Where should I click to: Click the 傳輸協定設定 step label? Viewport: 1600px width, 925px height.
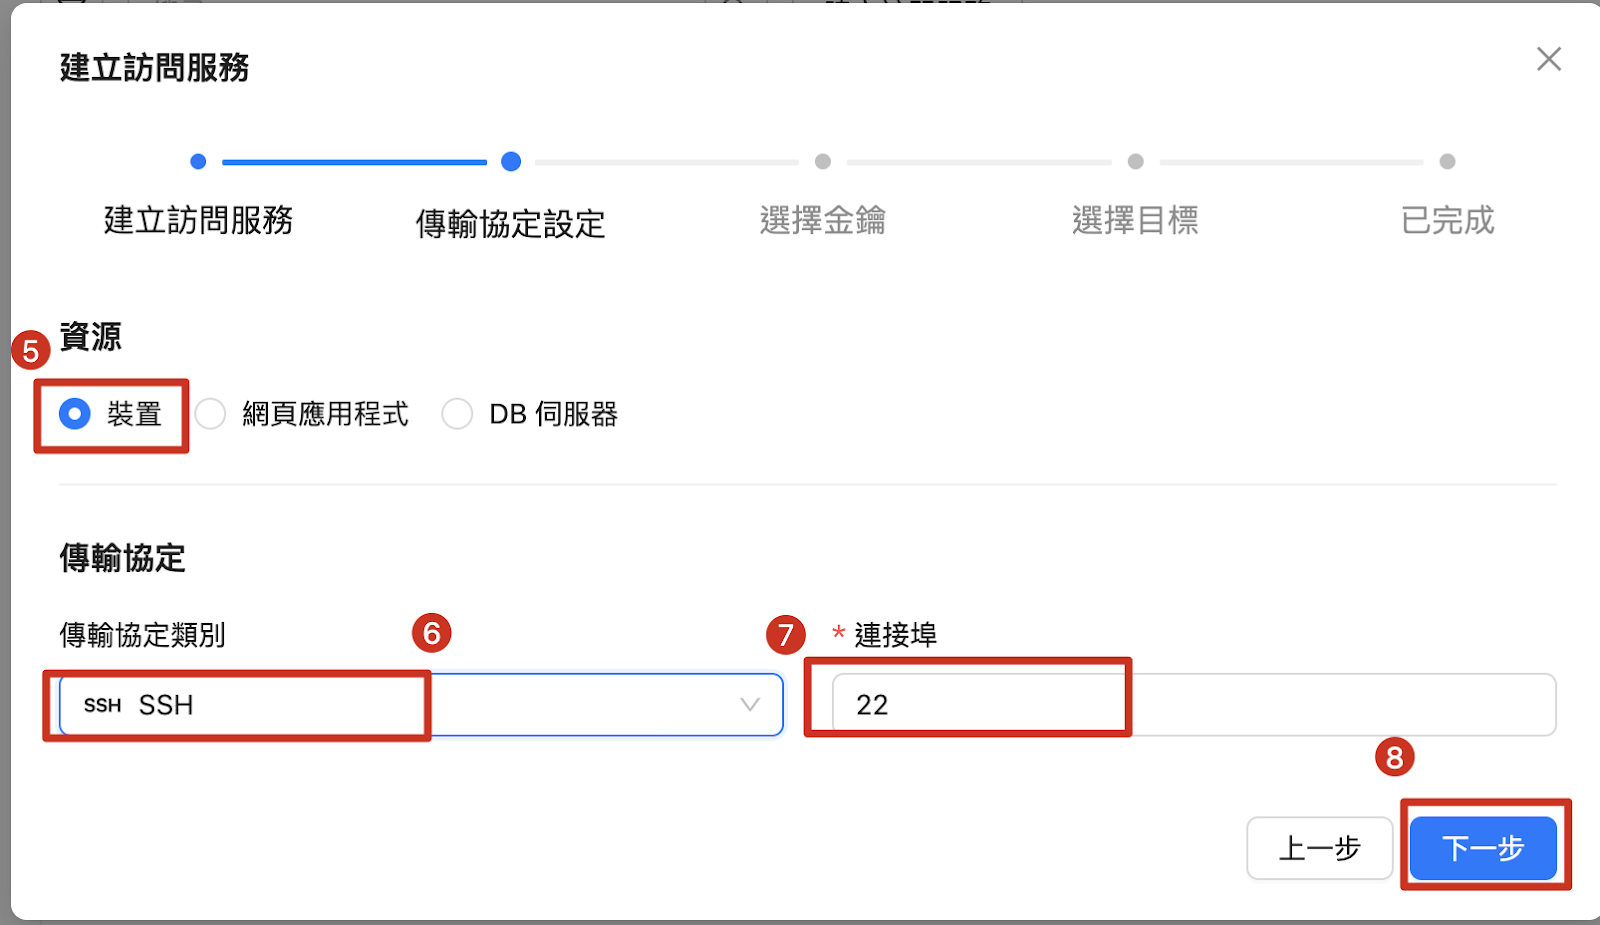tap(510, 224)
